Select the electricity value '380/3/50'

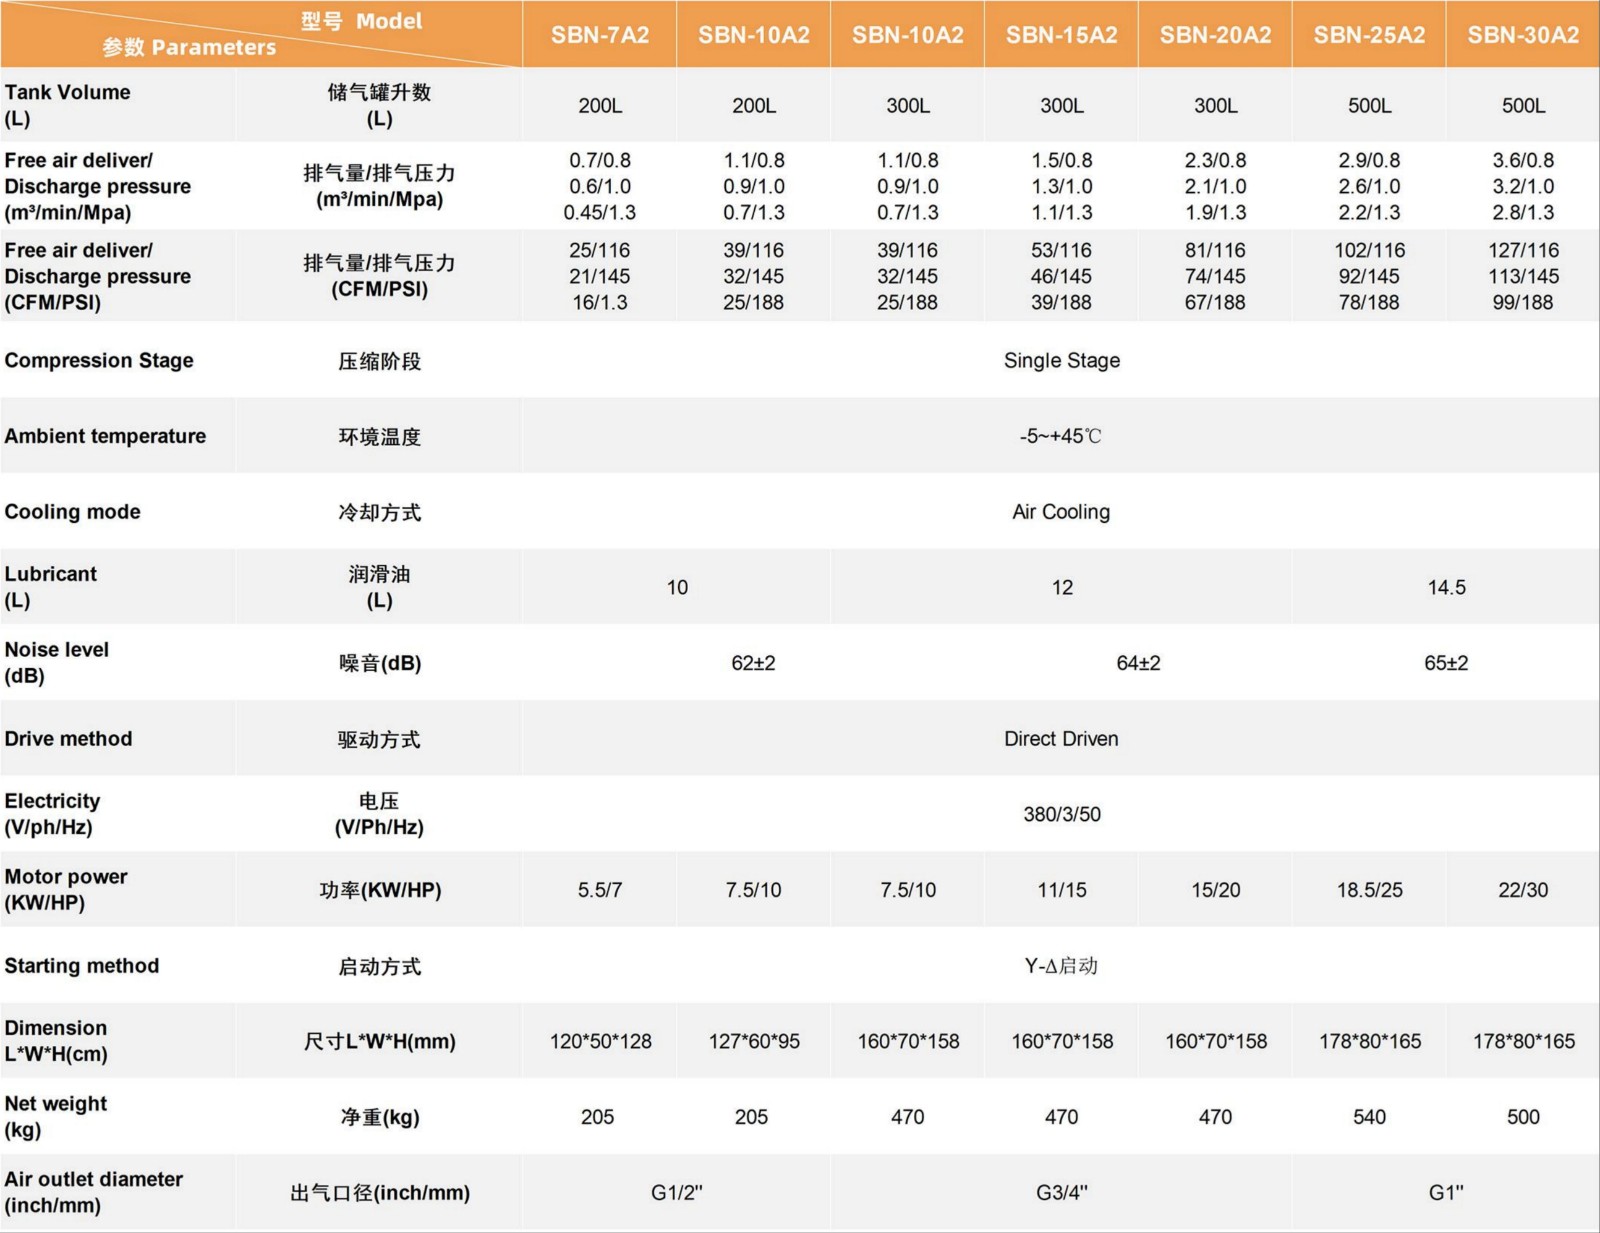point(1062,814)
